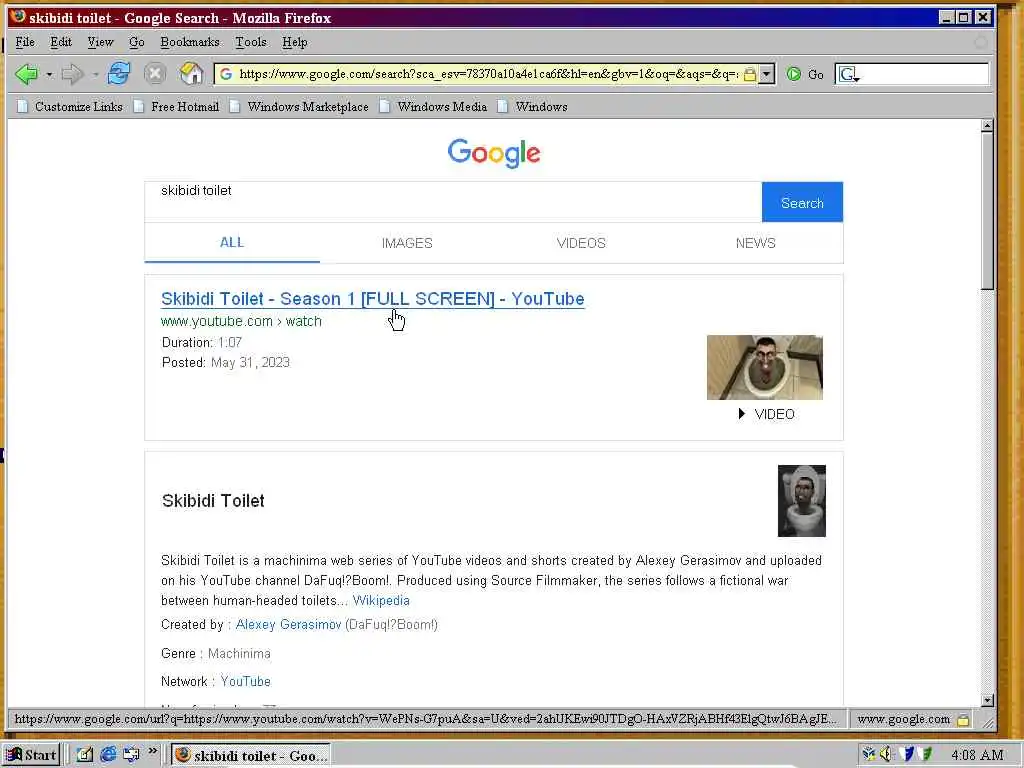1024x768 pixels.
Task: Expand the address bar URL dropdown
Action: click(x=767, y=74)
